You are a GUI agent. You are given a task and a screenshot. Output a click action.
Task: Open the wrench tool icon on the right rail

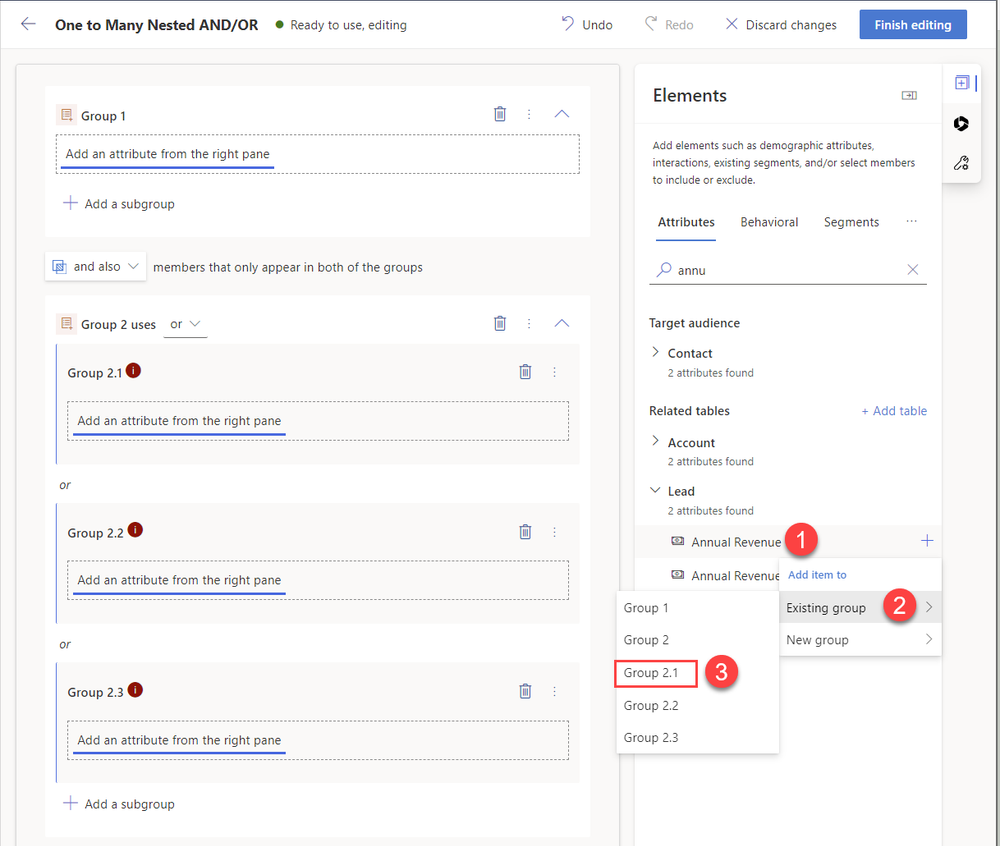point(960,162)
